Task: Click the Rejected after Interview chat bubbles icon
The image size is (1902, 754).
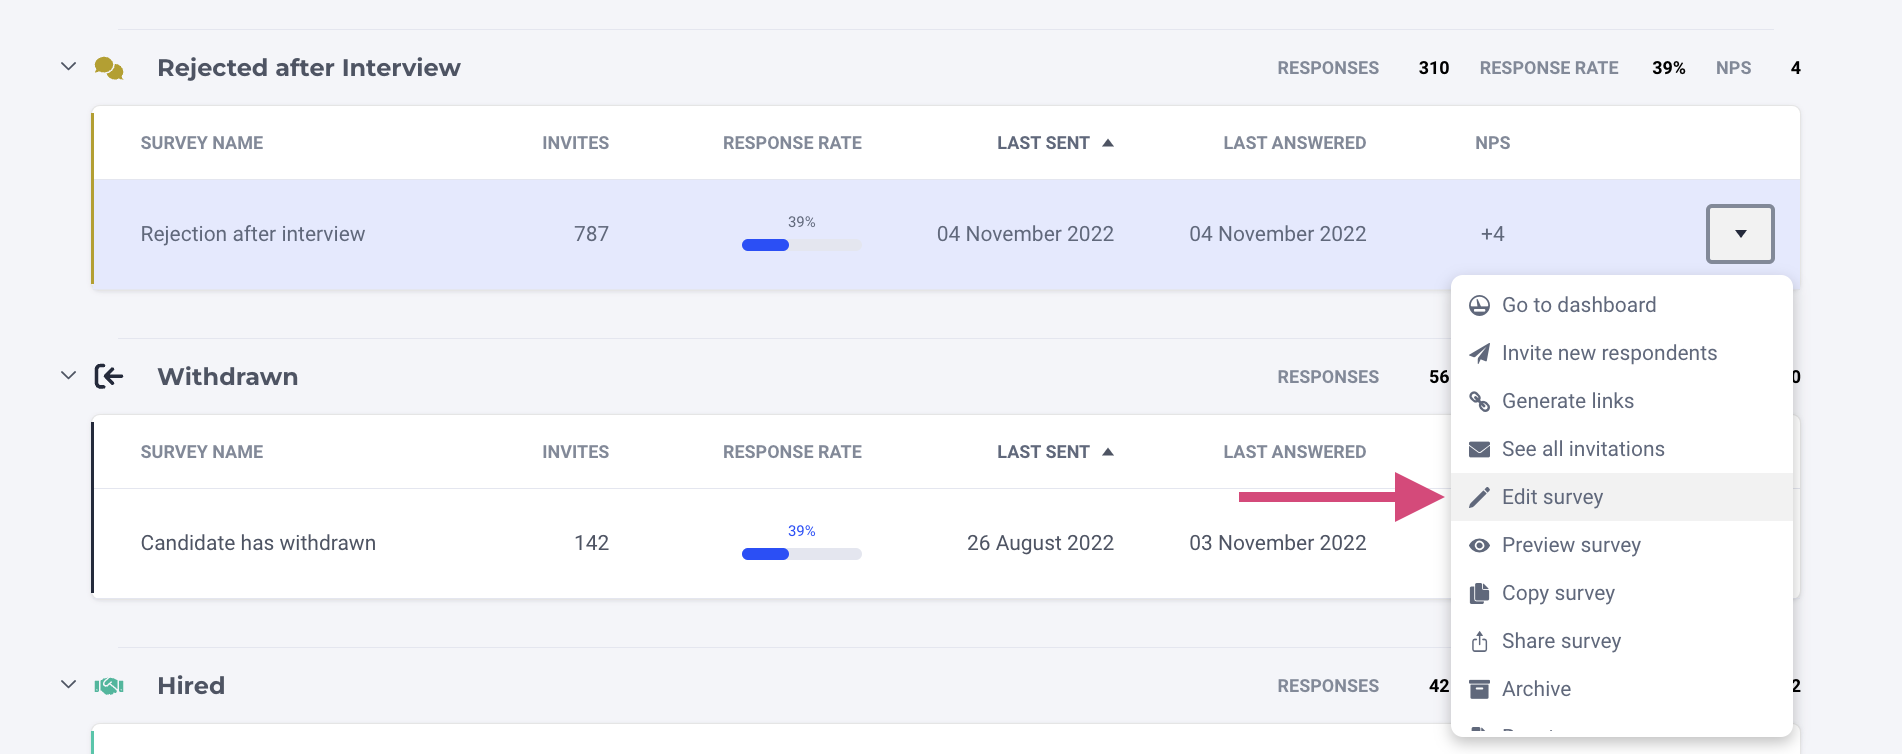Action: click(108, 68)
